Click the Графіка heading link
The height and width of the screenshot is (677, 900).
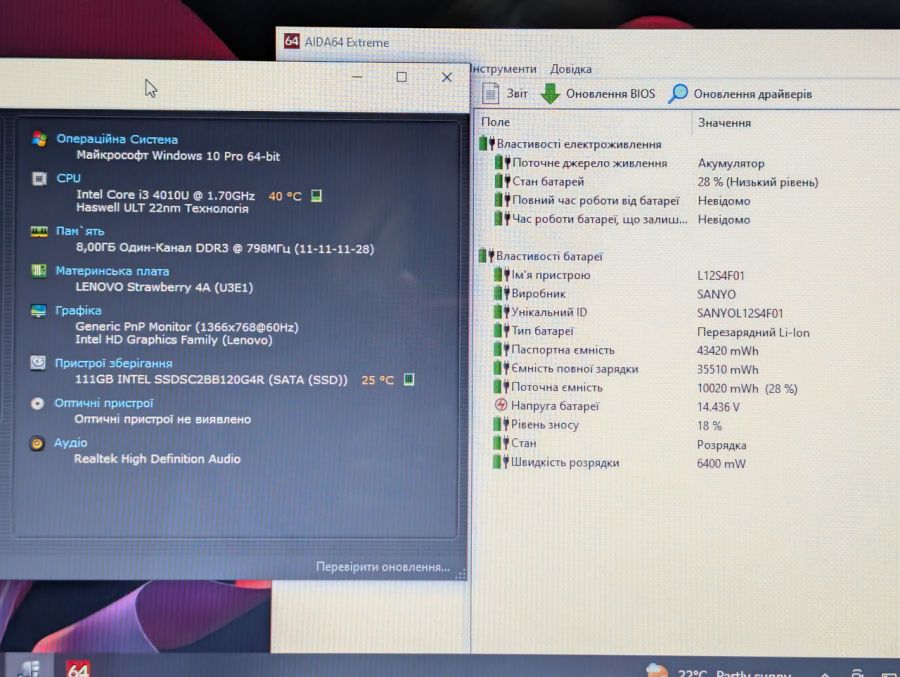(78, 310)
